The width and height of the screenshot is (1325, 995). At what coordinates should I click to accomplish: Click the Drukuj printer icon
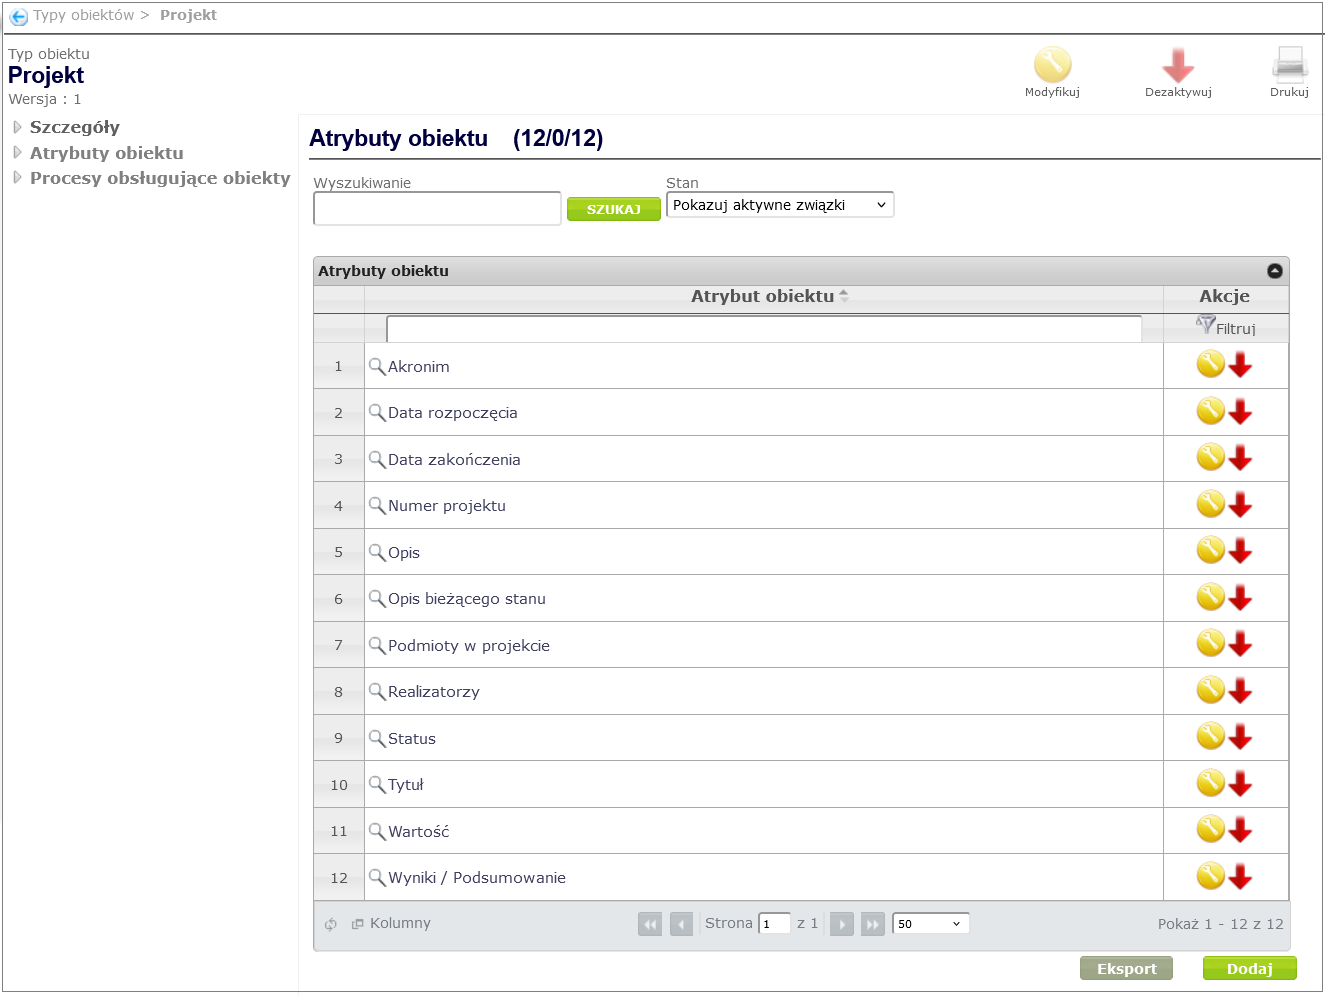(x=1289, y=65)
